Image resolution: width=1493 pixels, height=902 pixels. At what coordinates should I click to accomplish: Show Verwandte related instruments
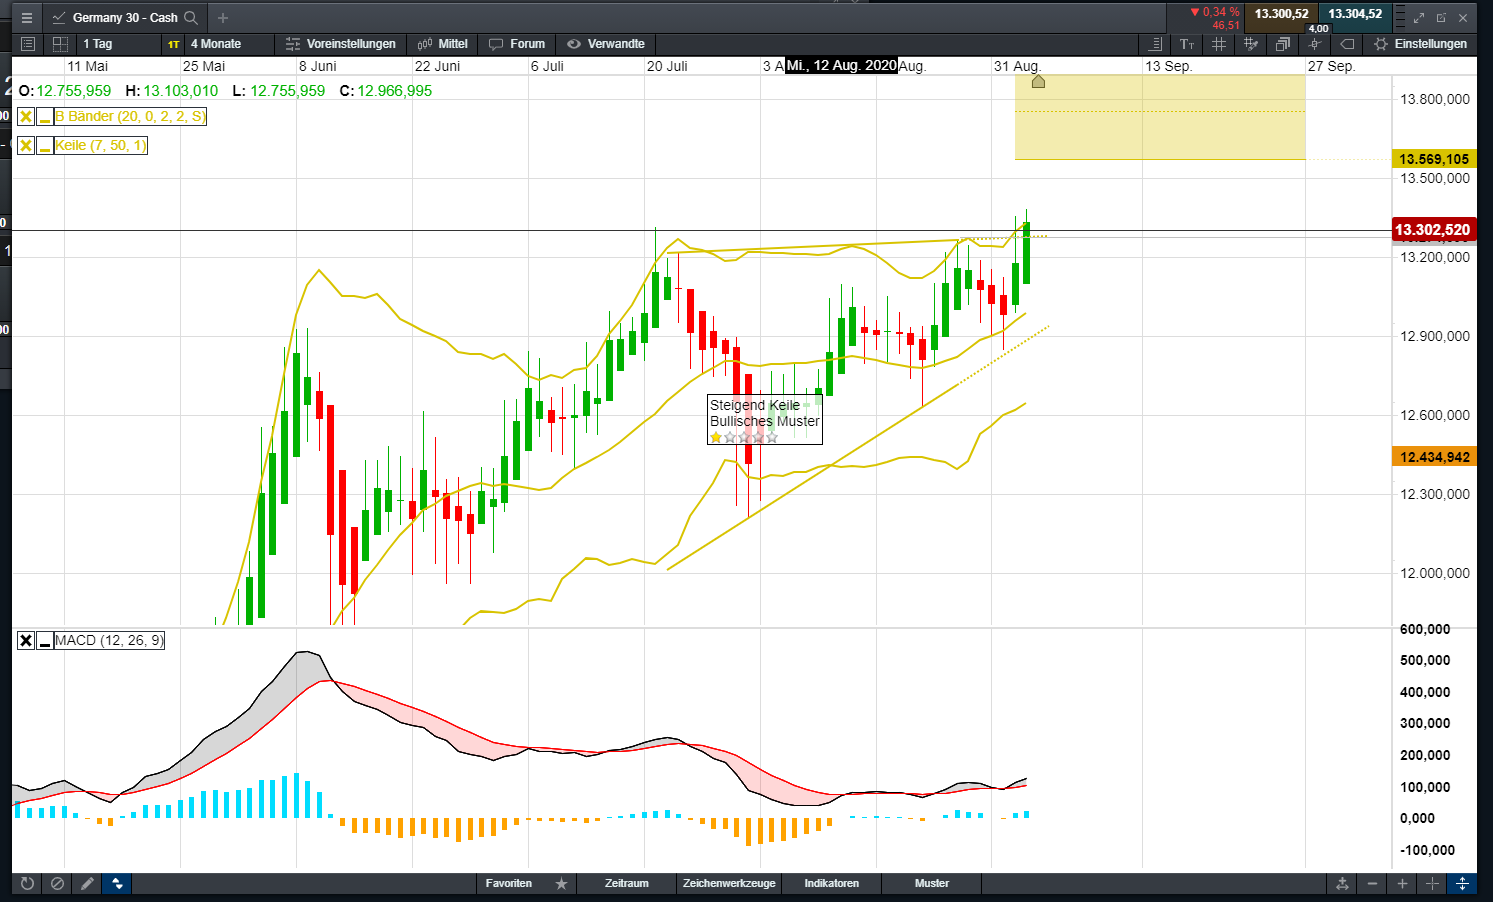point(606,44)
